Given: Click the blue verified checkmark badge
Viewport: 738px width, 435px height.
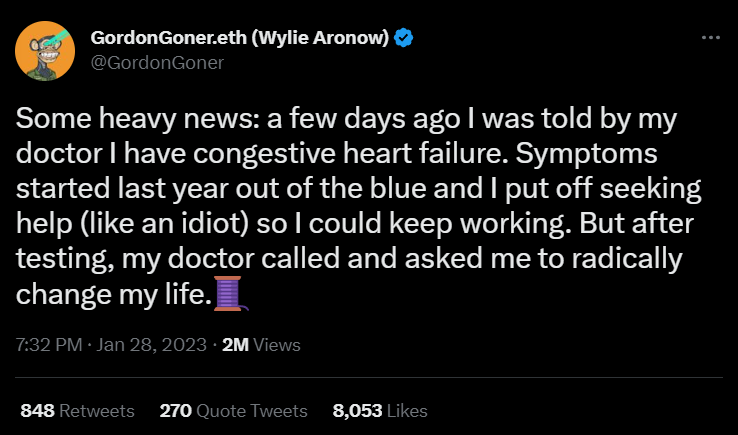Looking at the screenshot, I should click(404, 39).
